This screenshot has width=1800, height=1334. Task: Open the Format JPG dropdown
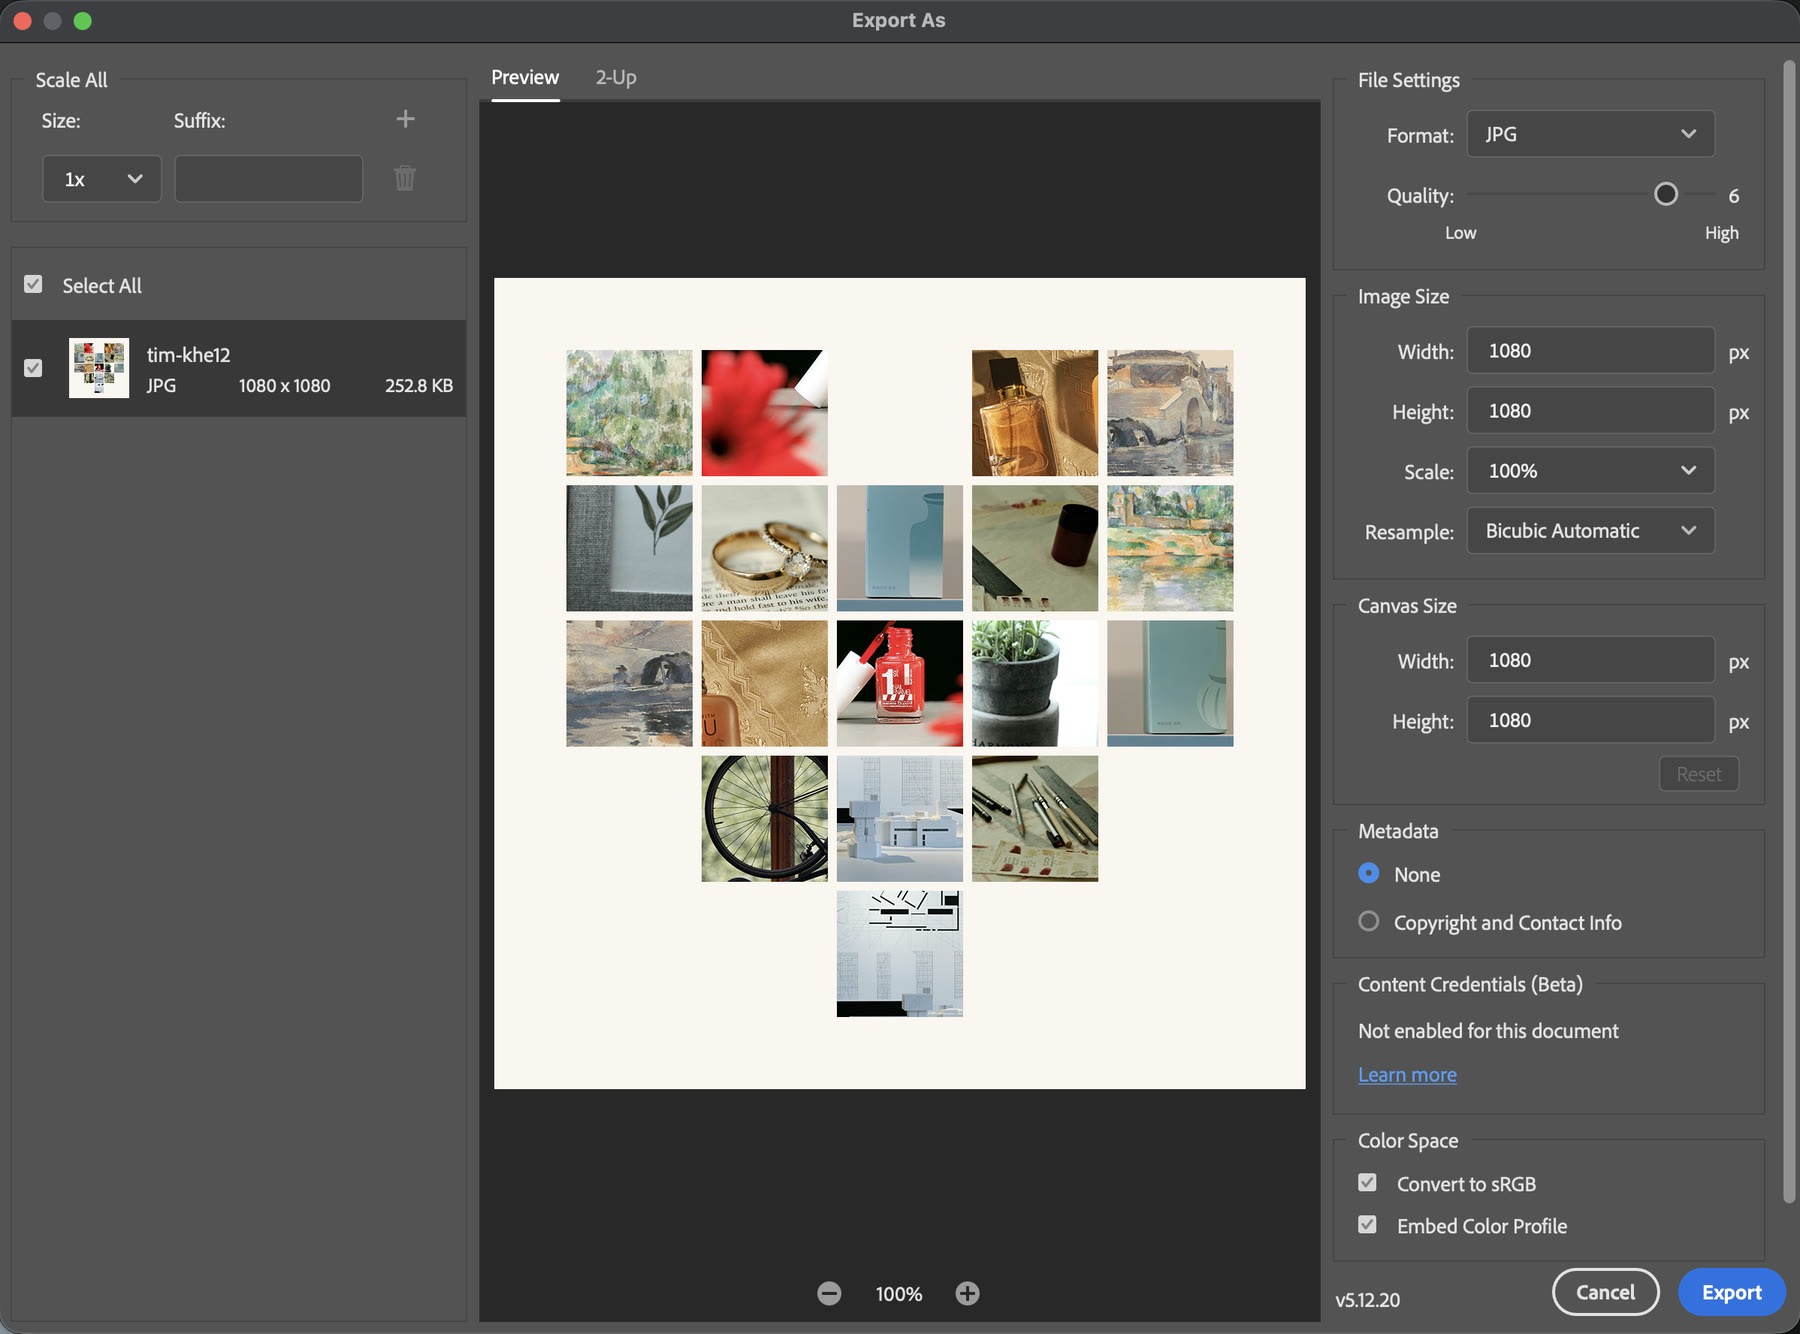point(1590,134)
